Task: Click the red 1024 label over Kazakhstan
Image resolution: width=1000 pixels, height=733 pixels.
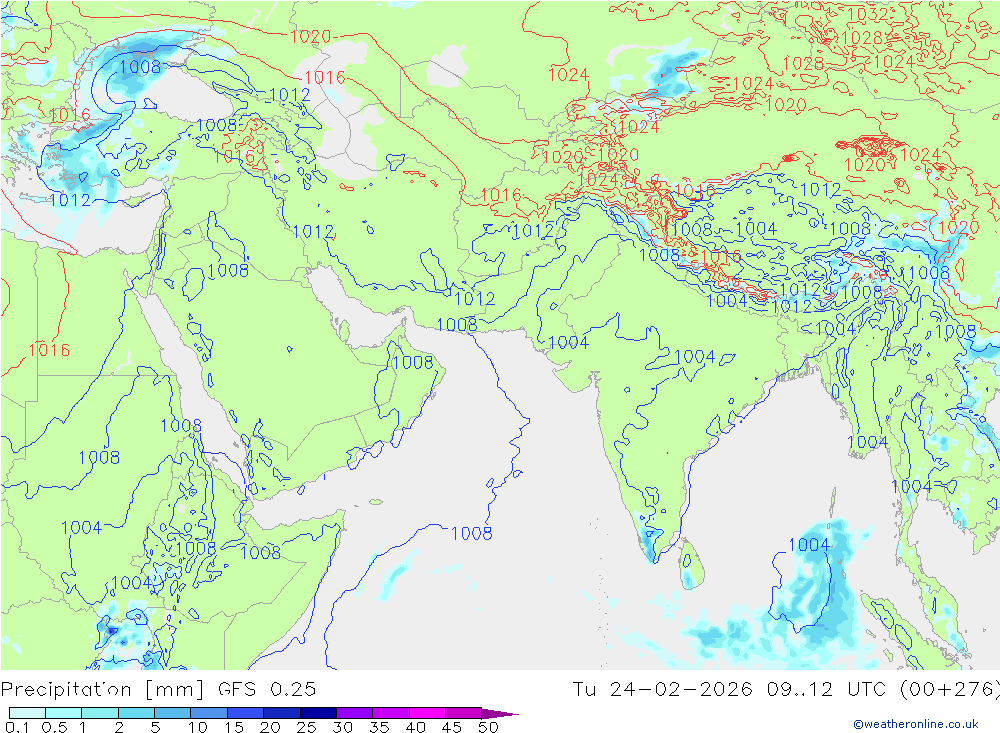Action: pyautogui.click(x=568, y=75)
